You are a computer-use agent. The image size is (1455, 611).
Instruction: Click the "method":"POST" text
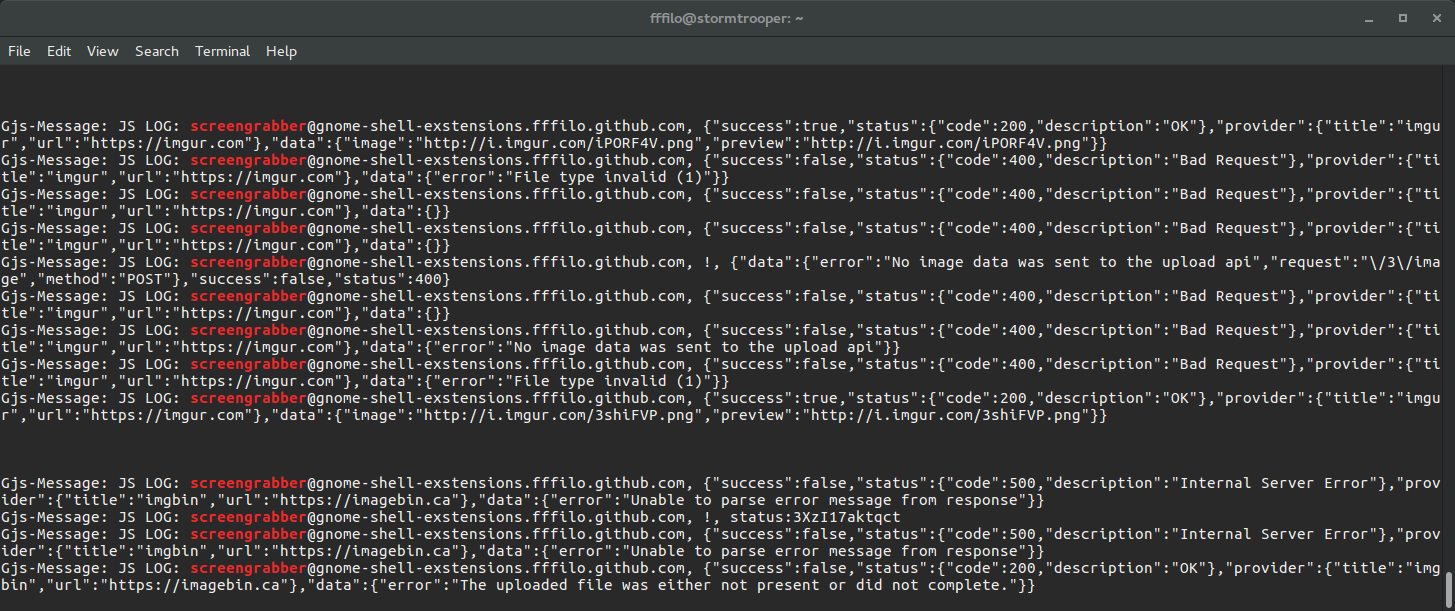tap(105, 279)
